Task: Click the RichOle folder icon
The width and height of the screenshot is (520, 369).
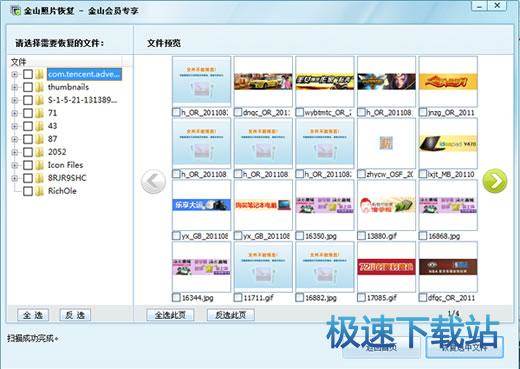Action: coord(40,191)
